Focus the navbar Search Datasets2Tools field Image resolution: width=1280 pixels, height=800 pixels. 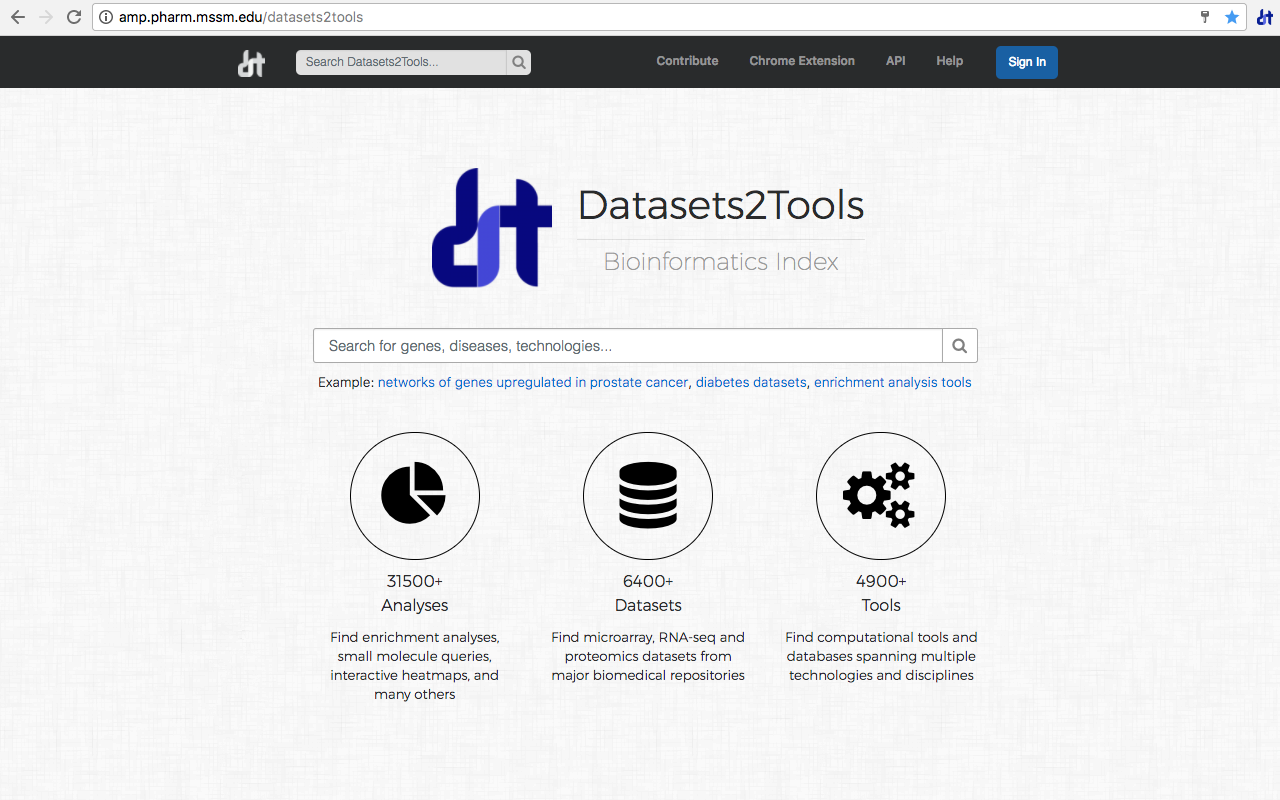point(401,62)
